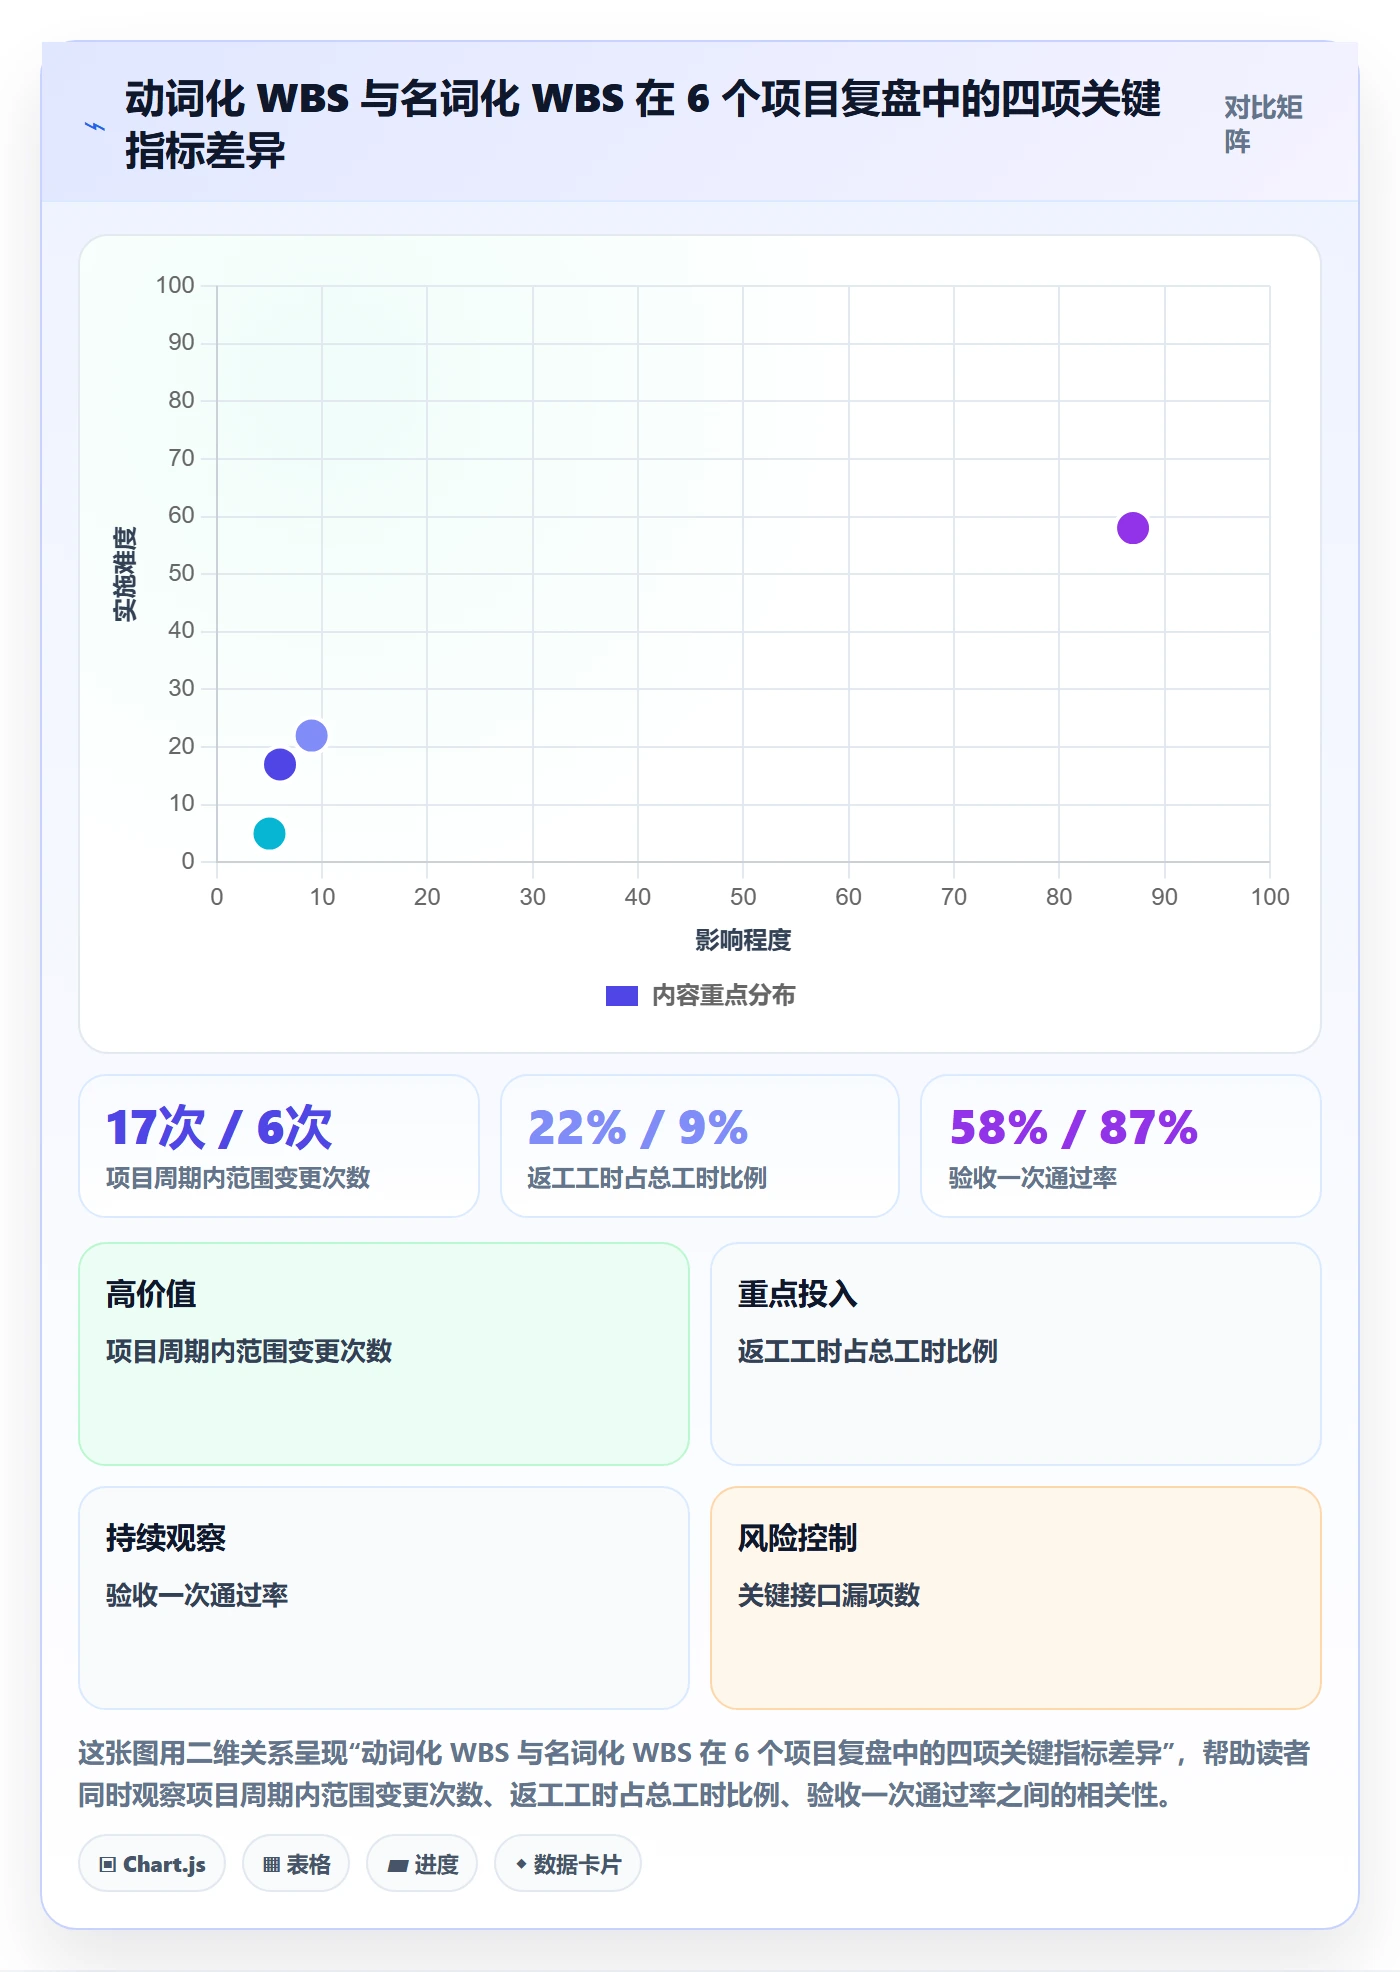Click 验收一次通过率 label under 58% / 87%
Viewport: 1400px width, 1972px height.
(x=1033, y=1178)
